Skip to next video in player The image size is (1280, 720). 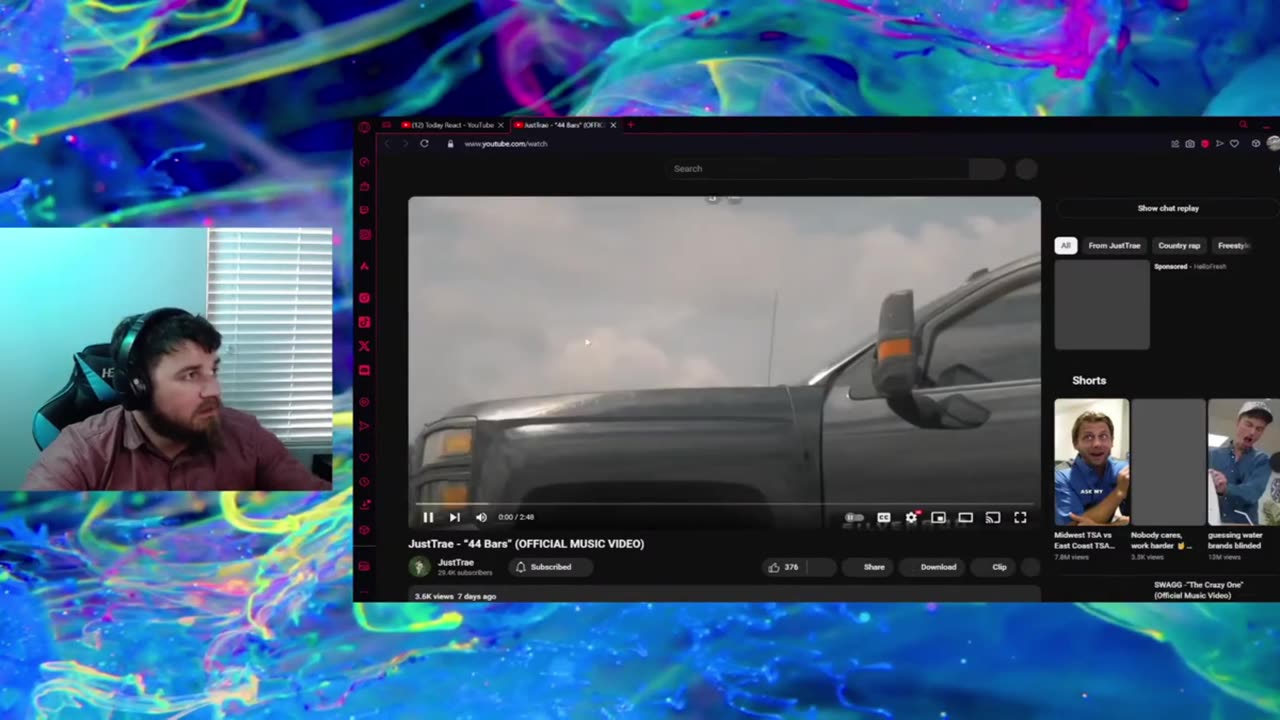click(454, 517)
